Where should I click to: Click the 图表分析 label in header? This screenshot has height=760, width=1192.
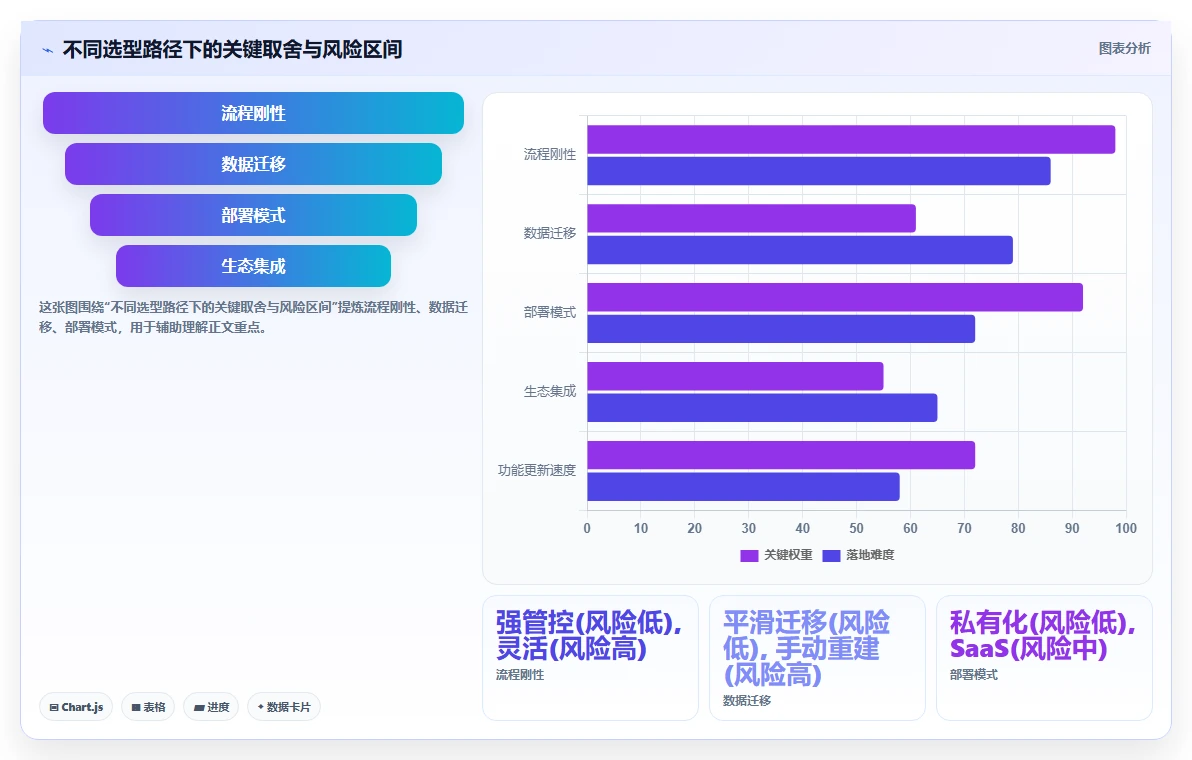[x=1124, y=49]
